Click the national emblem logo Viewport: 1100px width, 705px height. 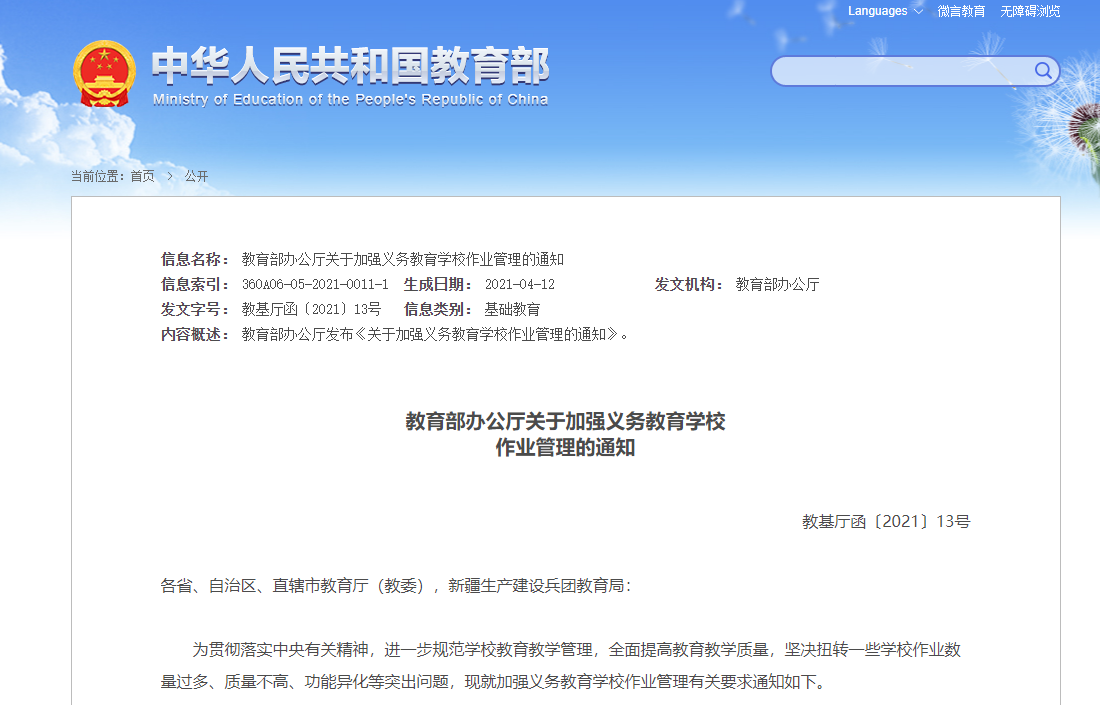click(104, 74)
